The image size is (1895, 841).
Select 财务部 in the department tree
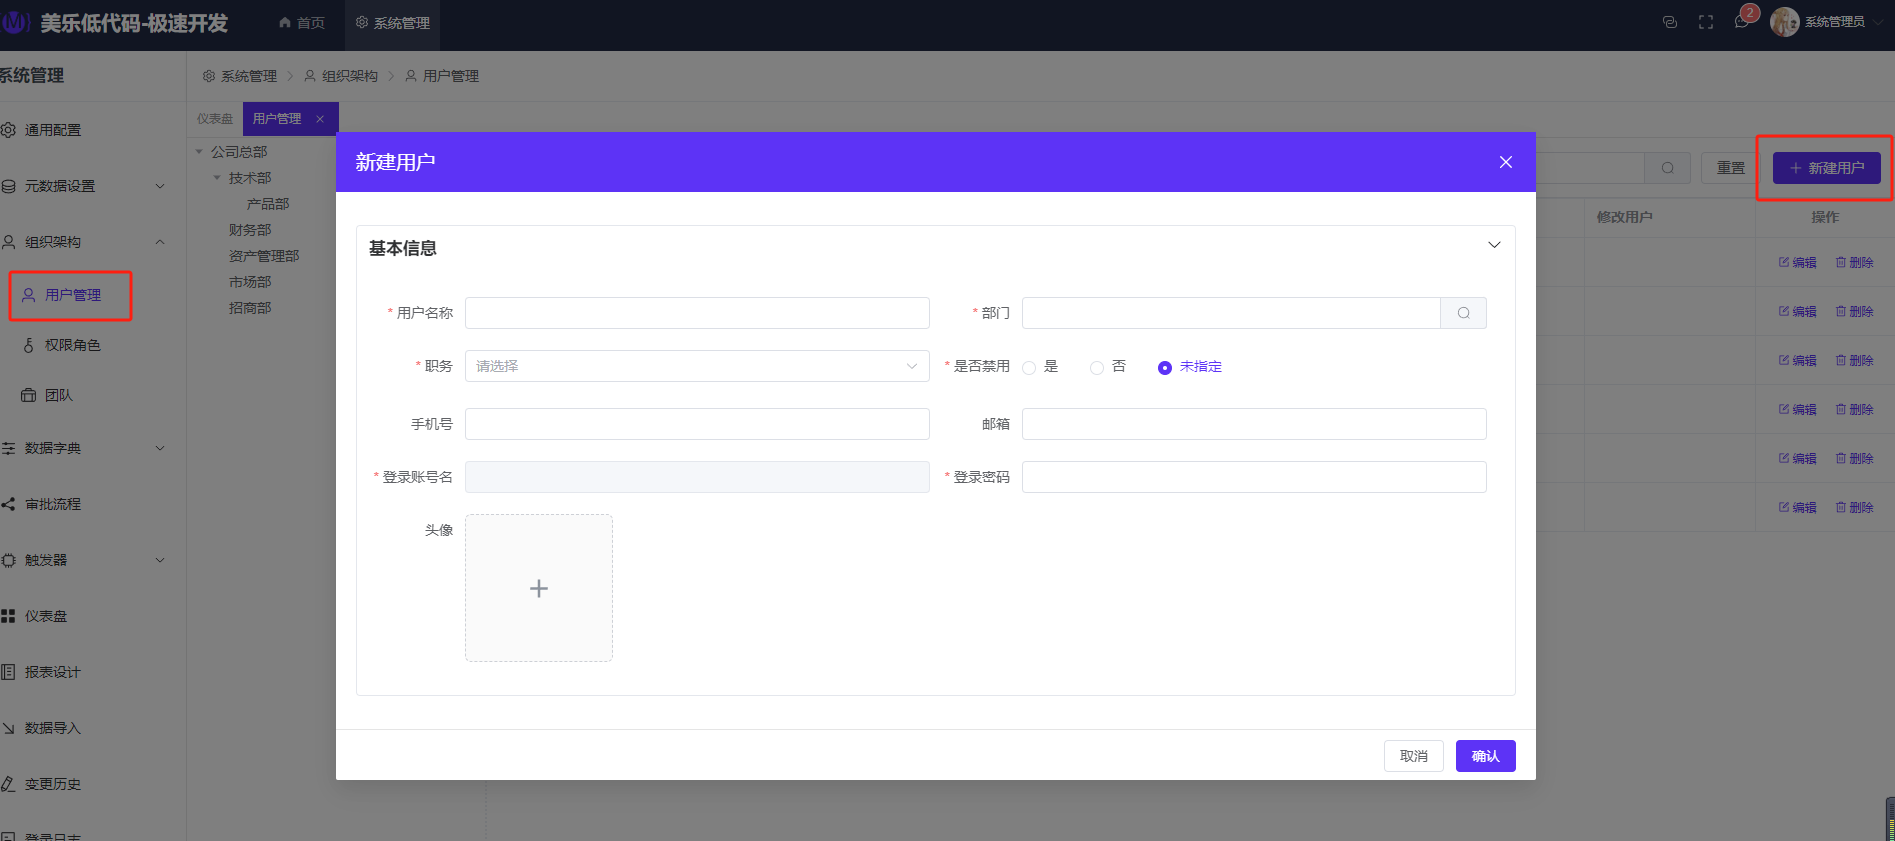click(x=250, y=230)
